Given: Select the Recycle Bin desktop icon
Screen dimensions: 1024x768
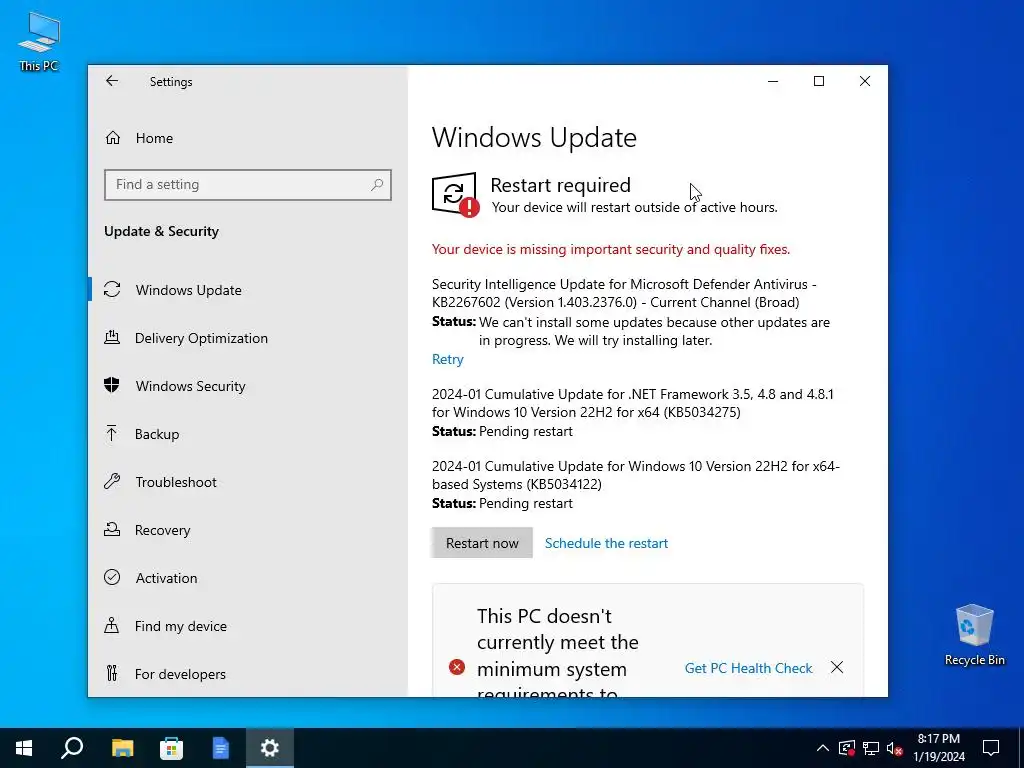Looking at the screenshot, I should click(x=974, y=635).
